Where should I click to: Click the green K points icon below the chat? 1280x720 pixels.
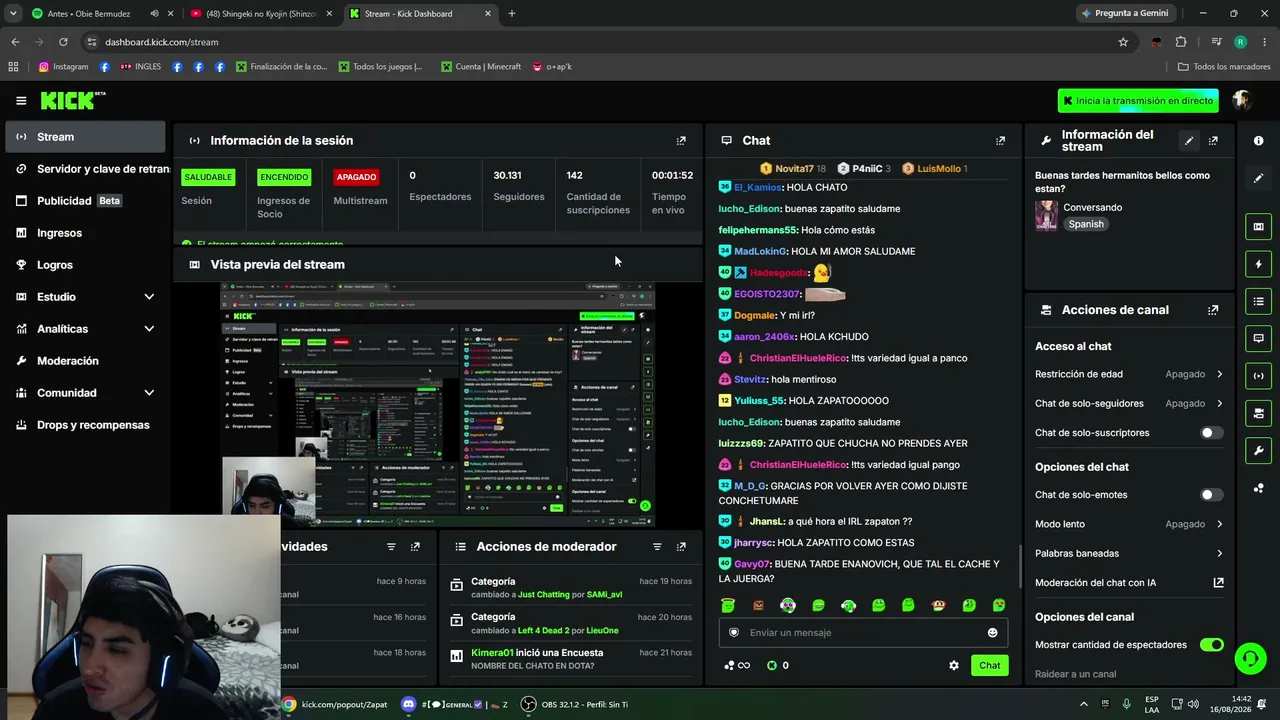[x=772, y=665]
